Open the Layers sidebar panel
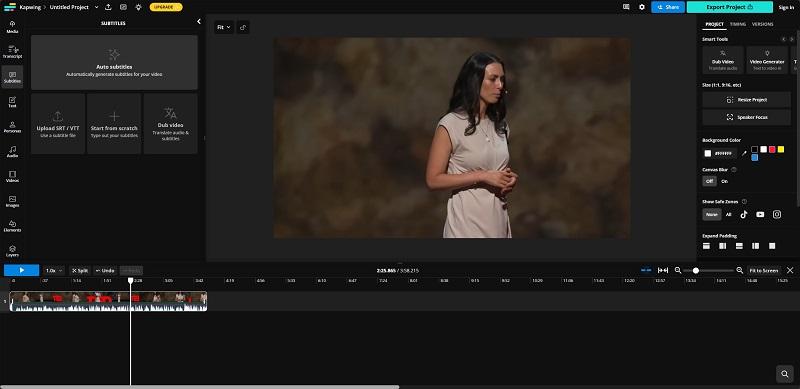The image size is (800, 389). (x=12, y=251)
